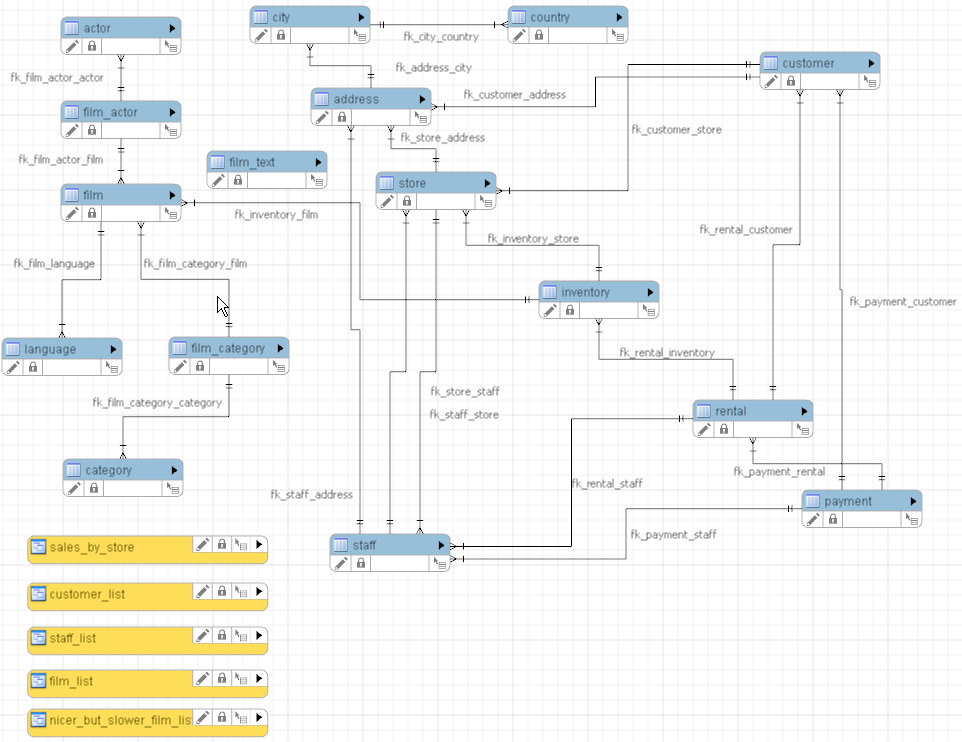Click the cursor-list icon on the rental table

804,429
